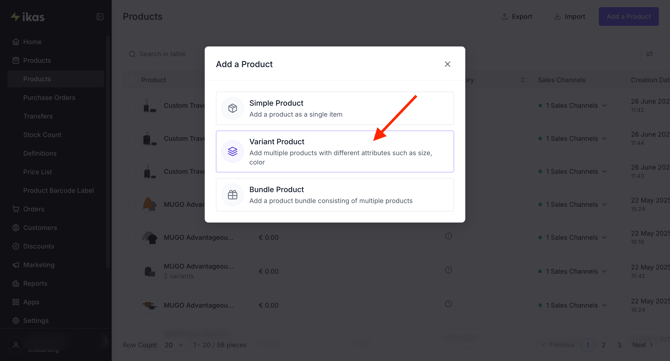Expand the last row's Sales Channels dropdown
The image size is (670, 361).
click(605, 305)
